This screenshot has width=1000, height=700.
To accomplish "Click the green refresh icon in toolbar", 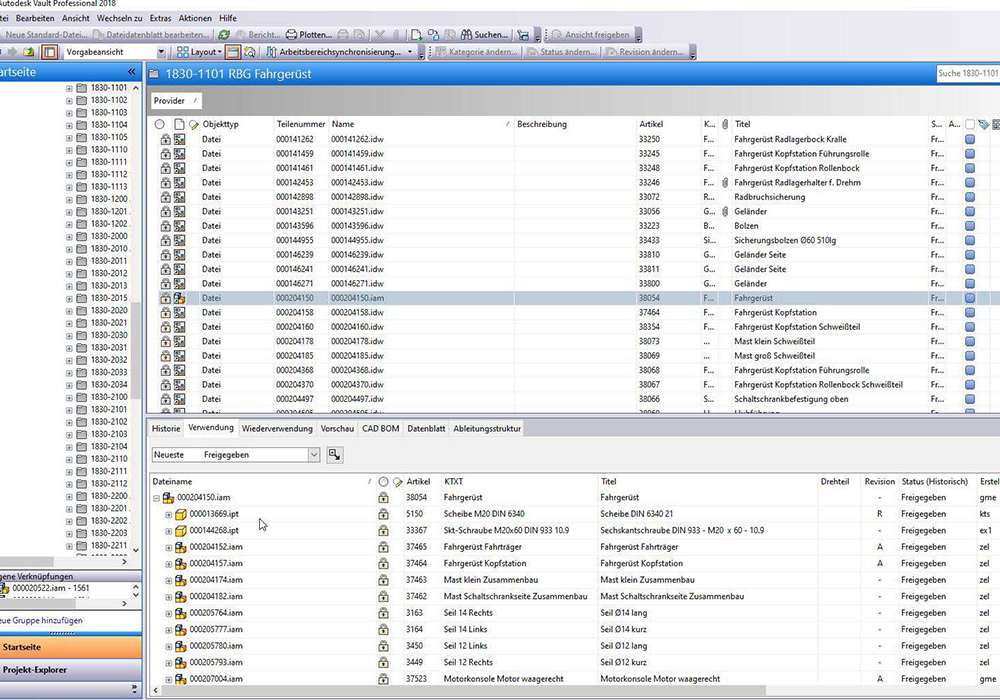I will (224, 34).
